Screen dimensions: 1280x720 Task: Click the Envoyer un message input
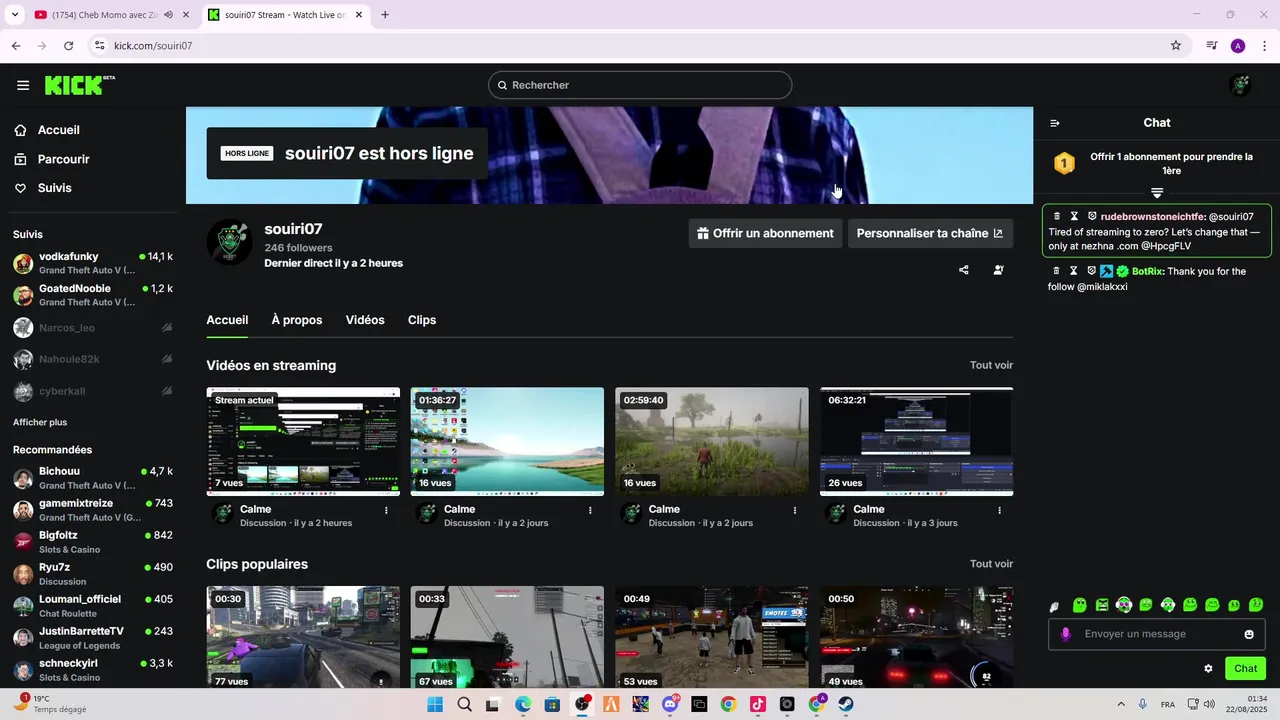(x=1156, y=634)
